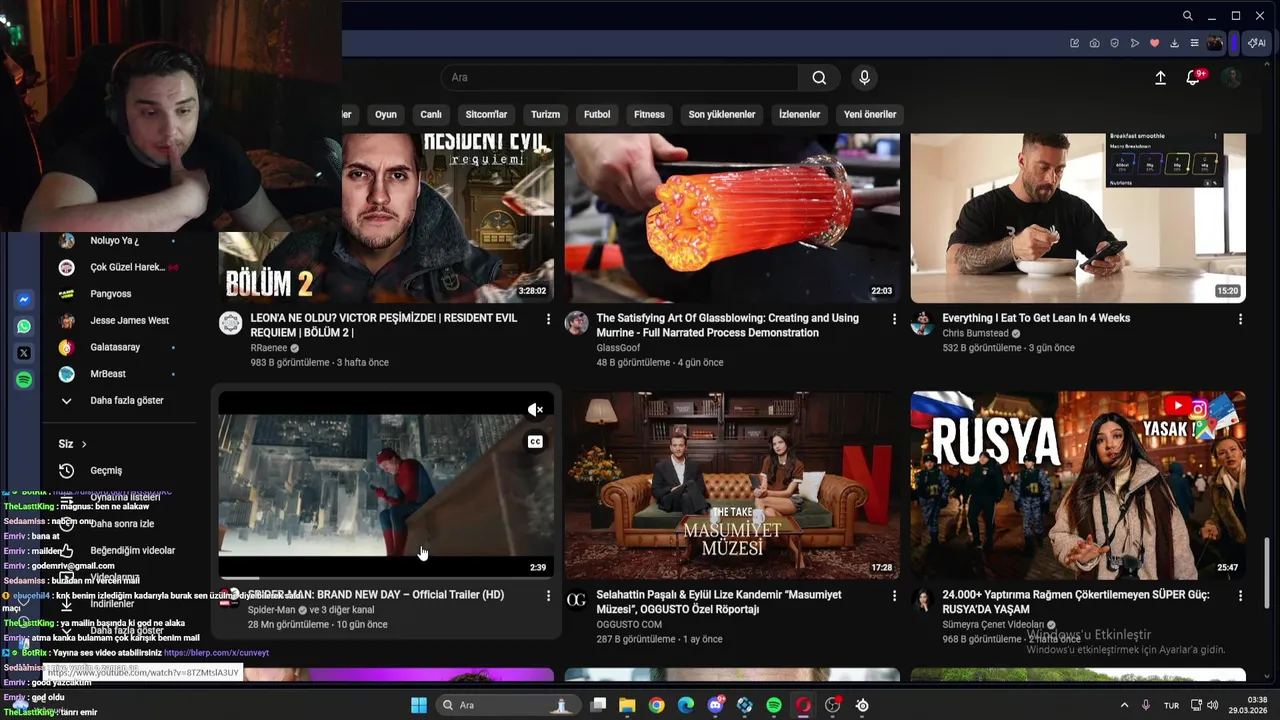Screen dimensions: 1280x720
Task: Focus the YouTube 'Ara' search field
Action: coord(620,78)
